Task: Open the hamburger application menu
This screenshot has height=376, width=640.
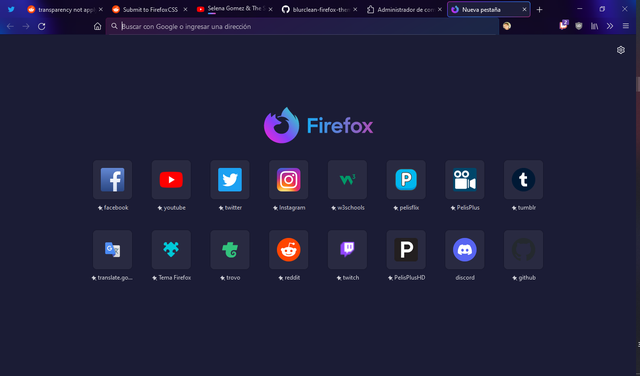Action: [x=626, y=26]
